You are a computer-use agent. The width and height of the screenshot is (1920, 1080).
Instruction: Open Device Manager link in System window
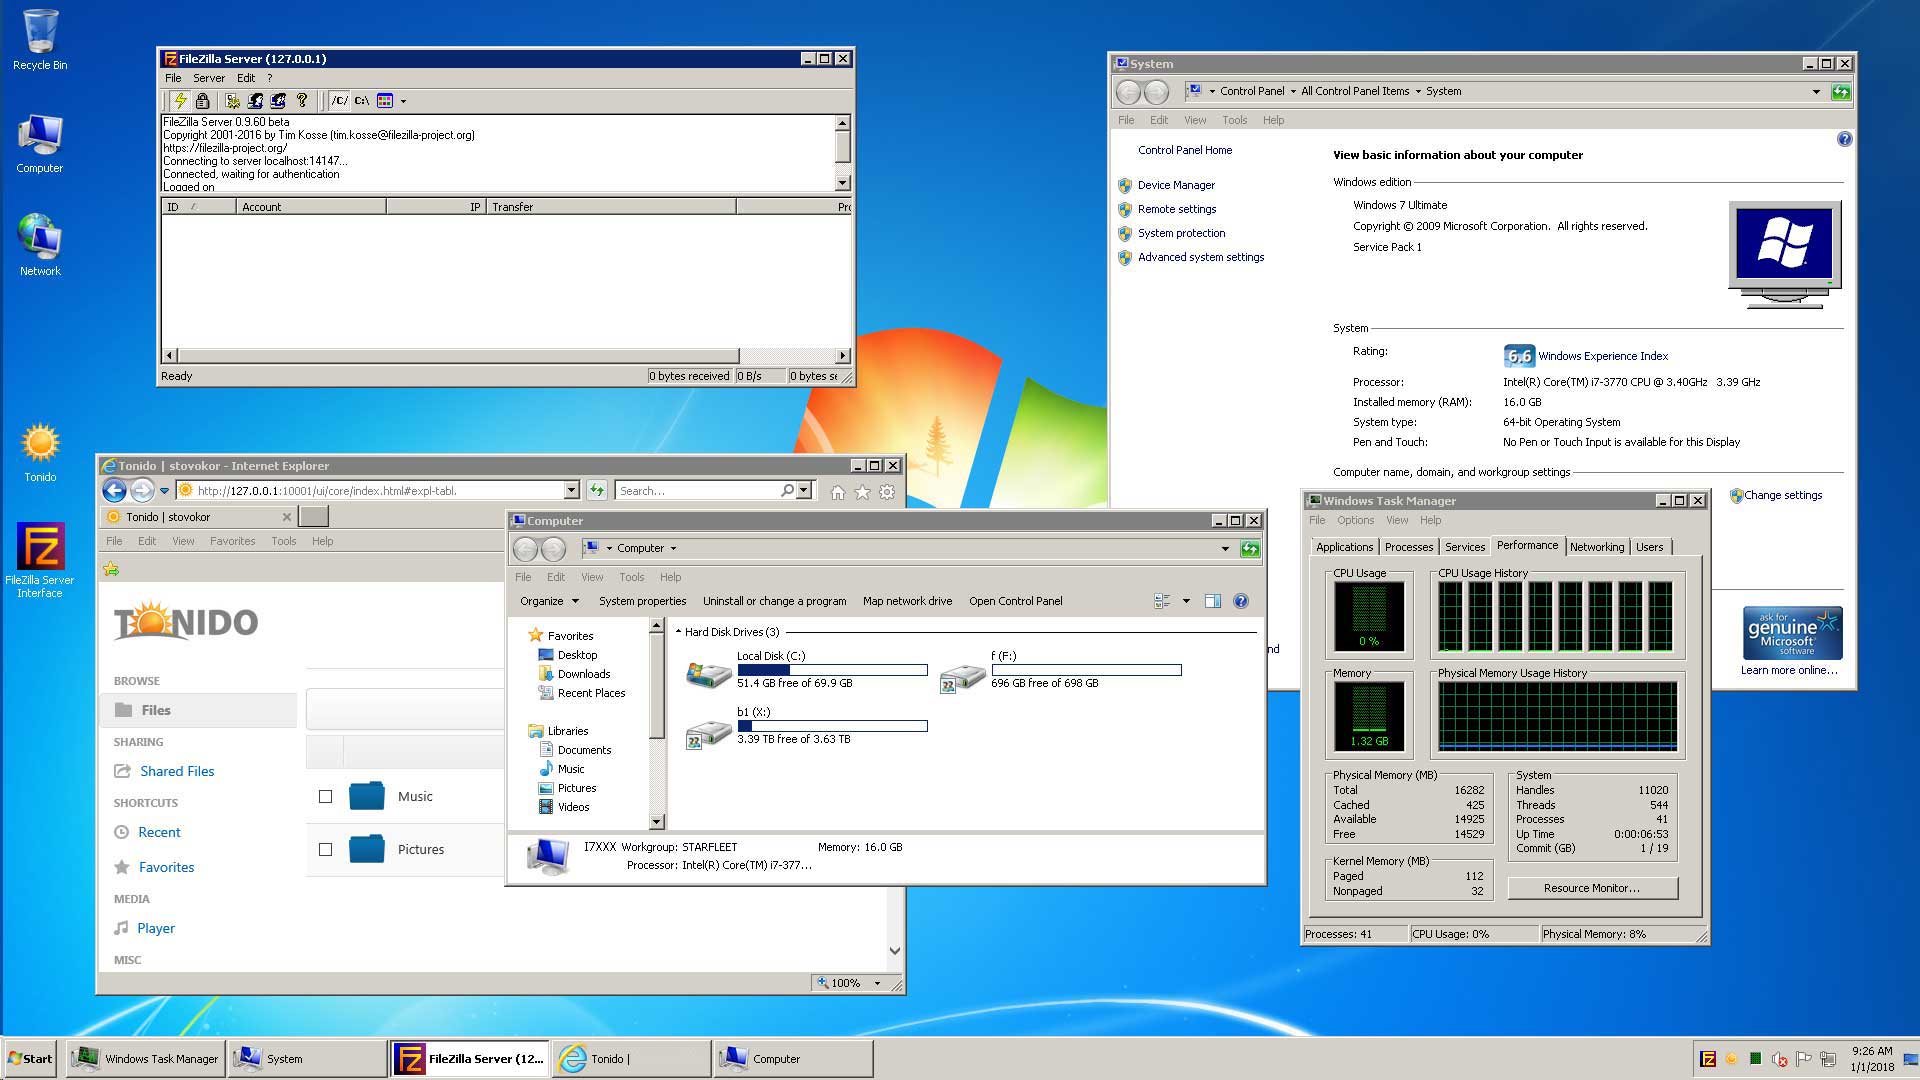(1176, 185)
